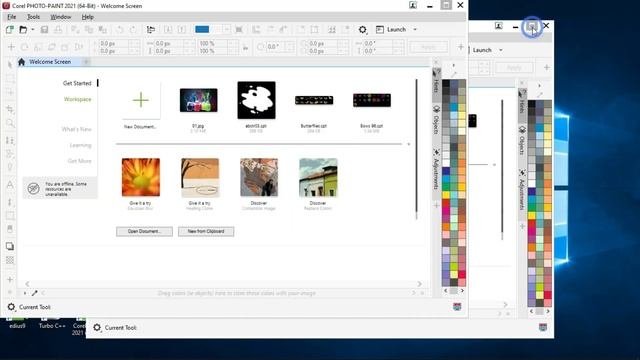Select Workspace in welcome sidebar
Viewport: 640px width, 360px height.
coord(77,99)
